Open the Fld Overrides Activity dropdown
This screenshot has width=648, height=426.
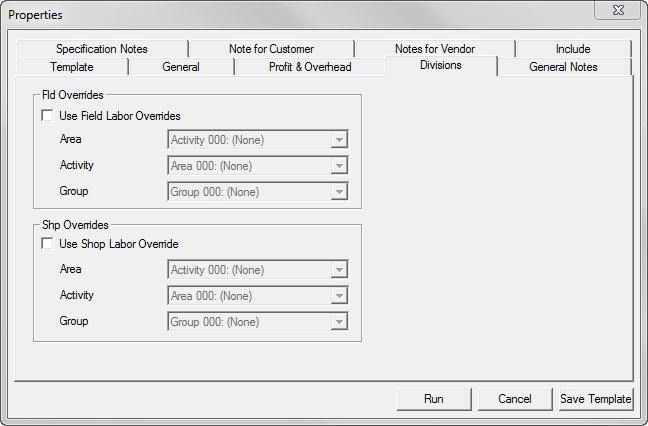click(x=258, y=166)
